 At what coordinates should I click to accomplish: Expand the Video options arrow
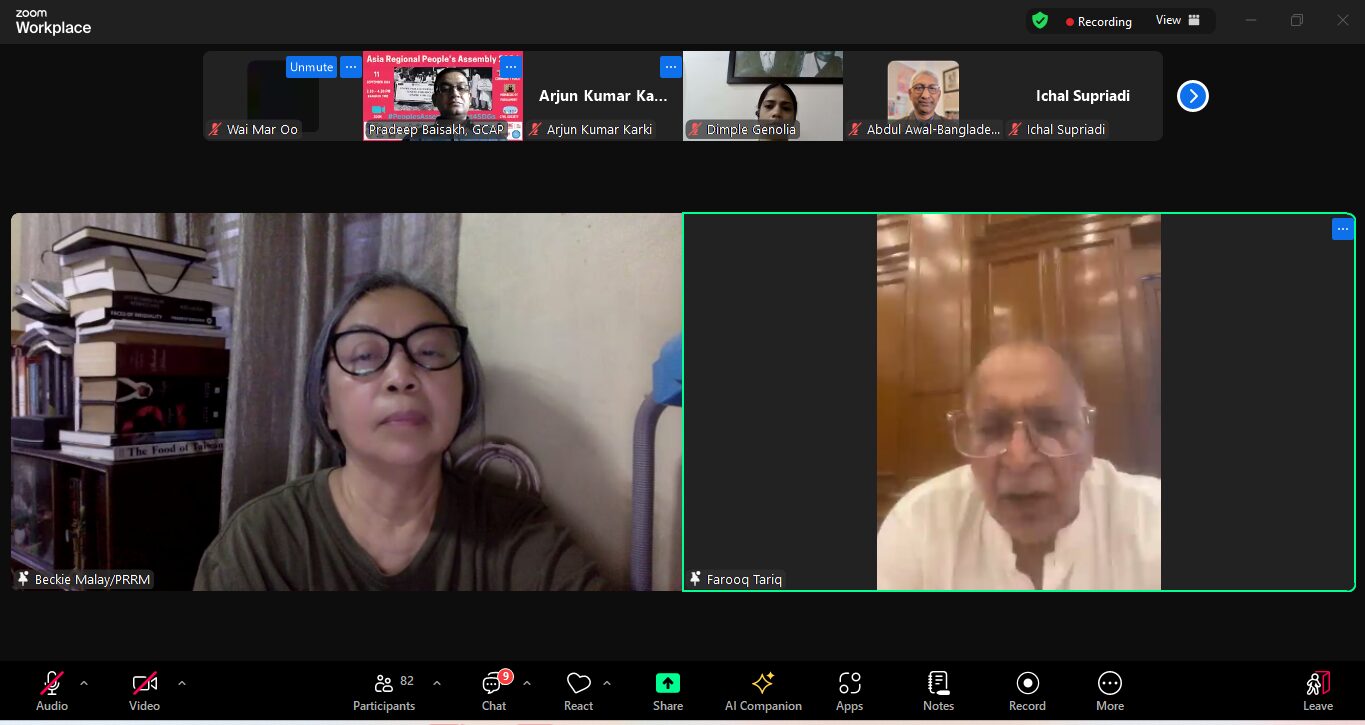point(181,683)
